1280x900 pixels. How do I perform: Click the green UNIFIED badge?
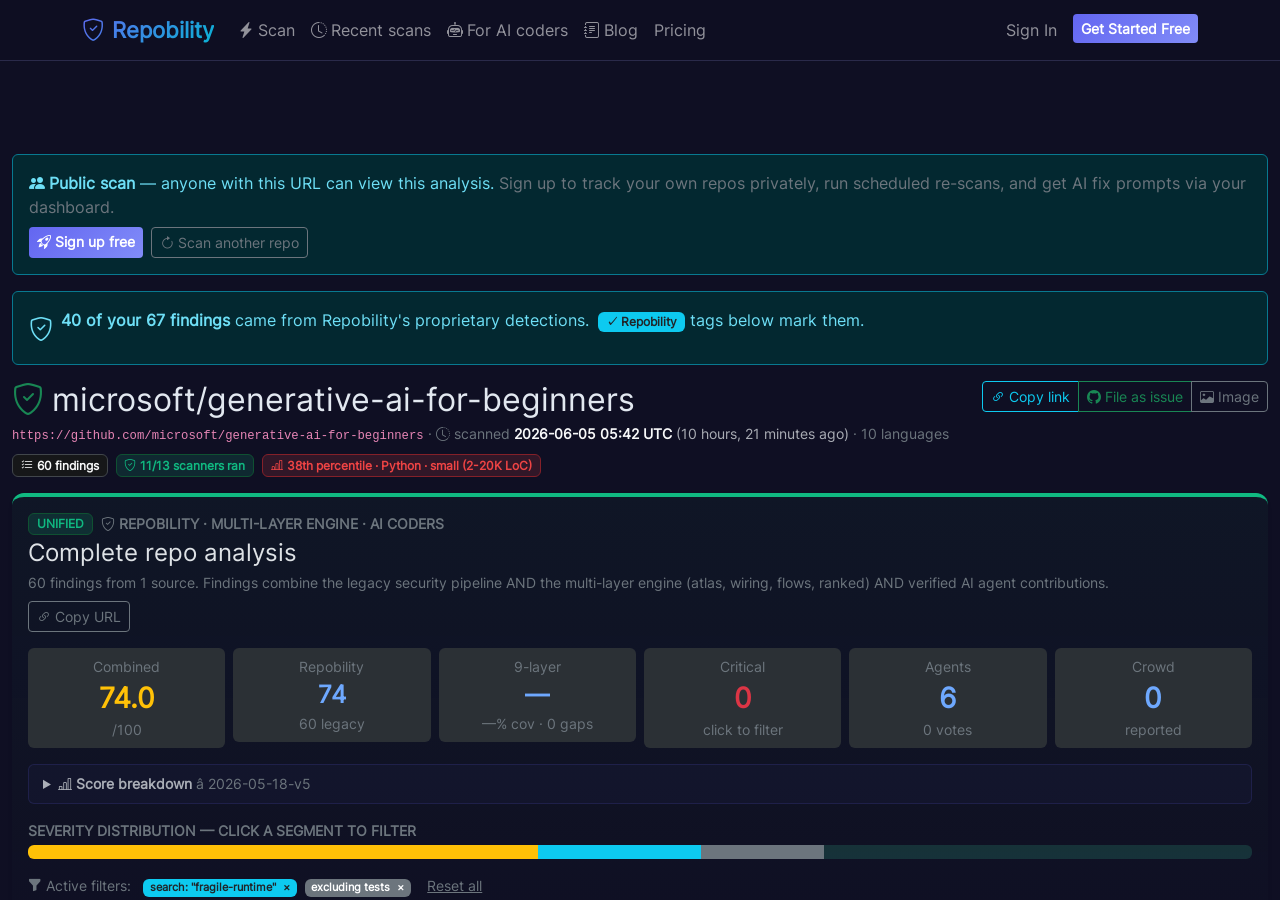click(60, 523)
